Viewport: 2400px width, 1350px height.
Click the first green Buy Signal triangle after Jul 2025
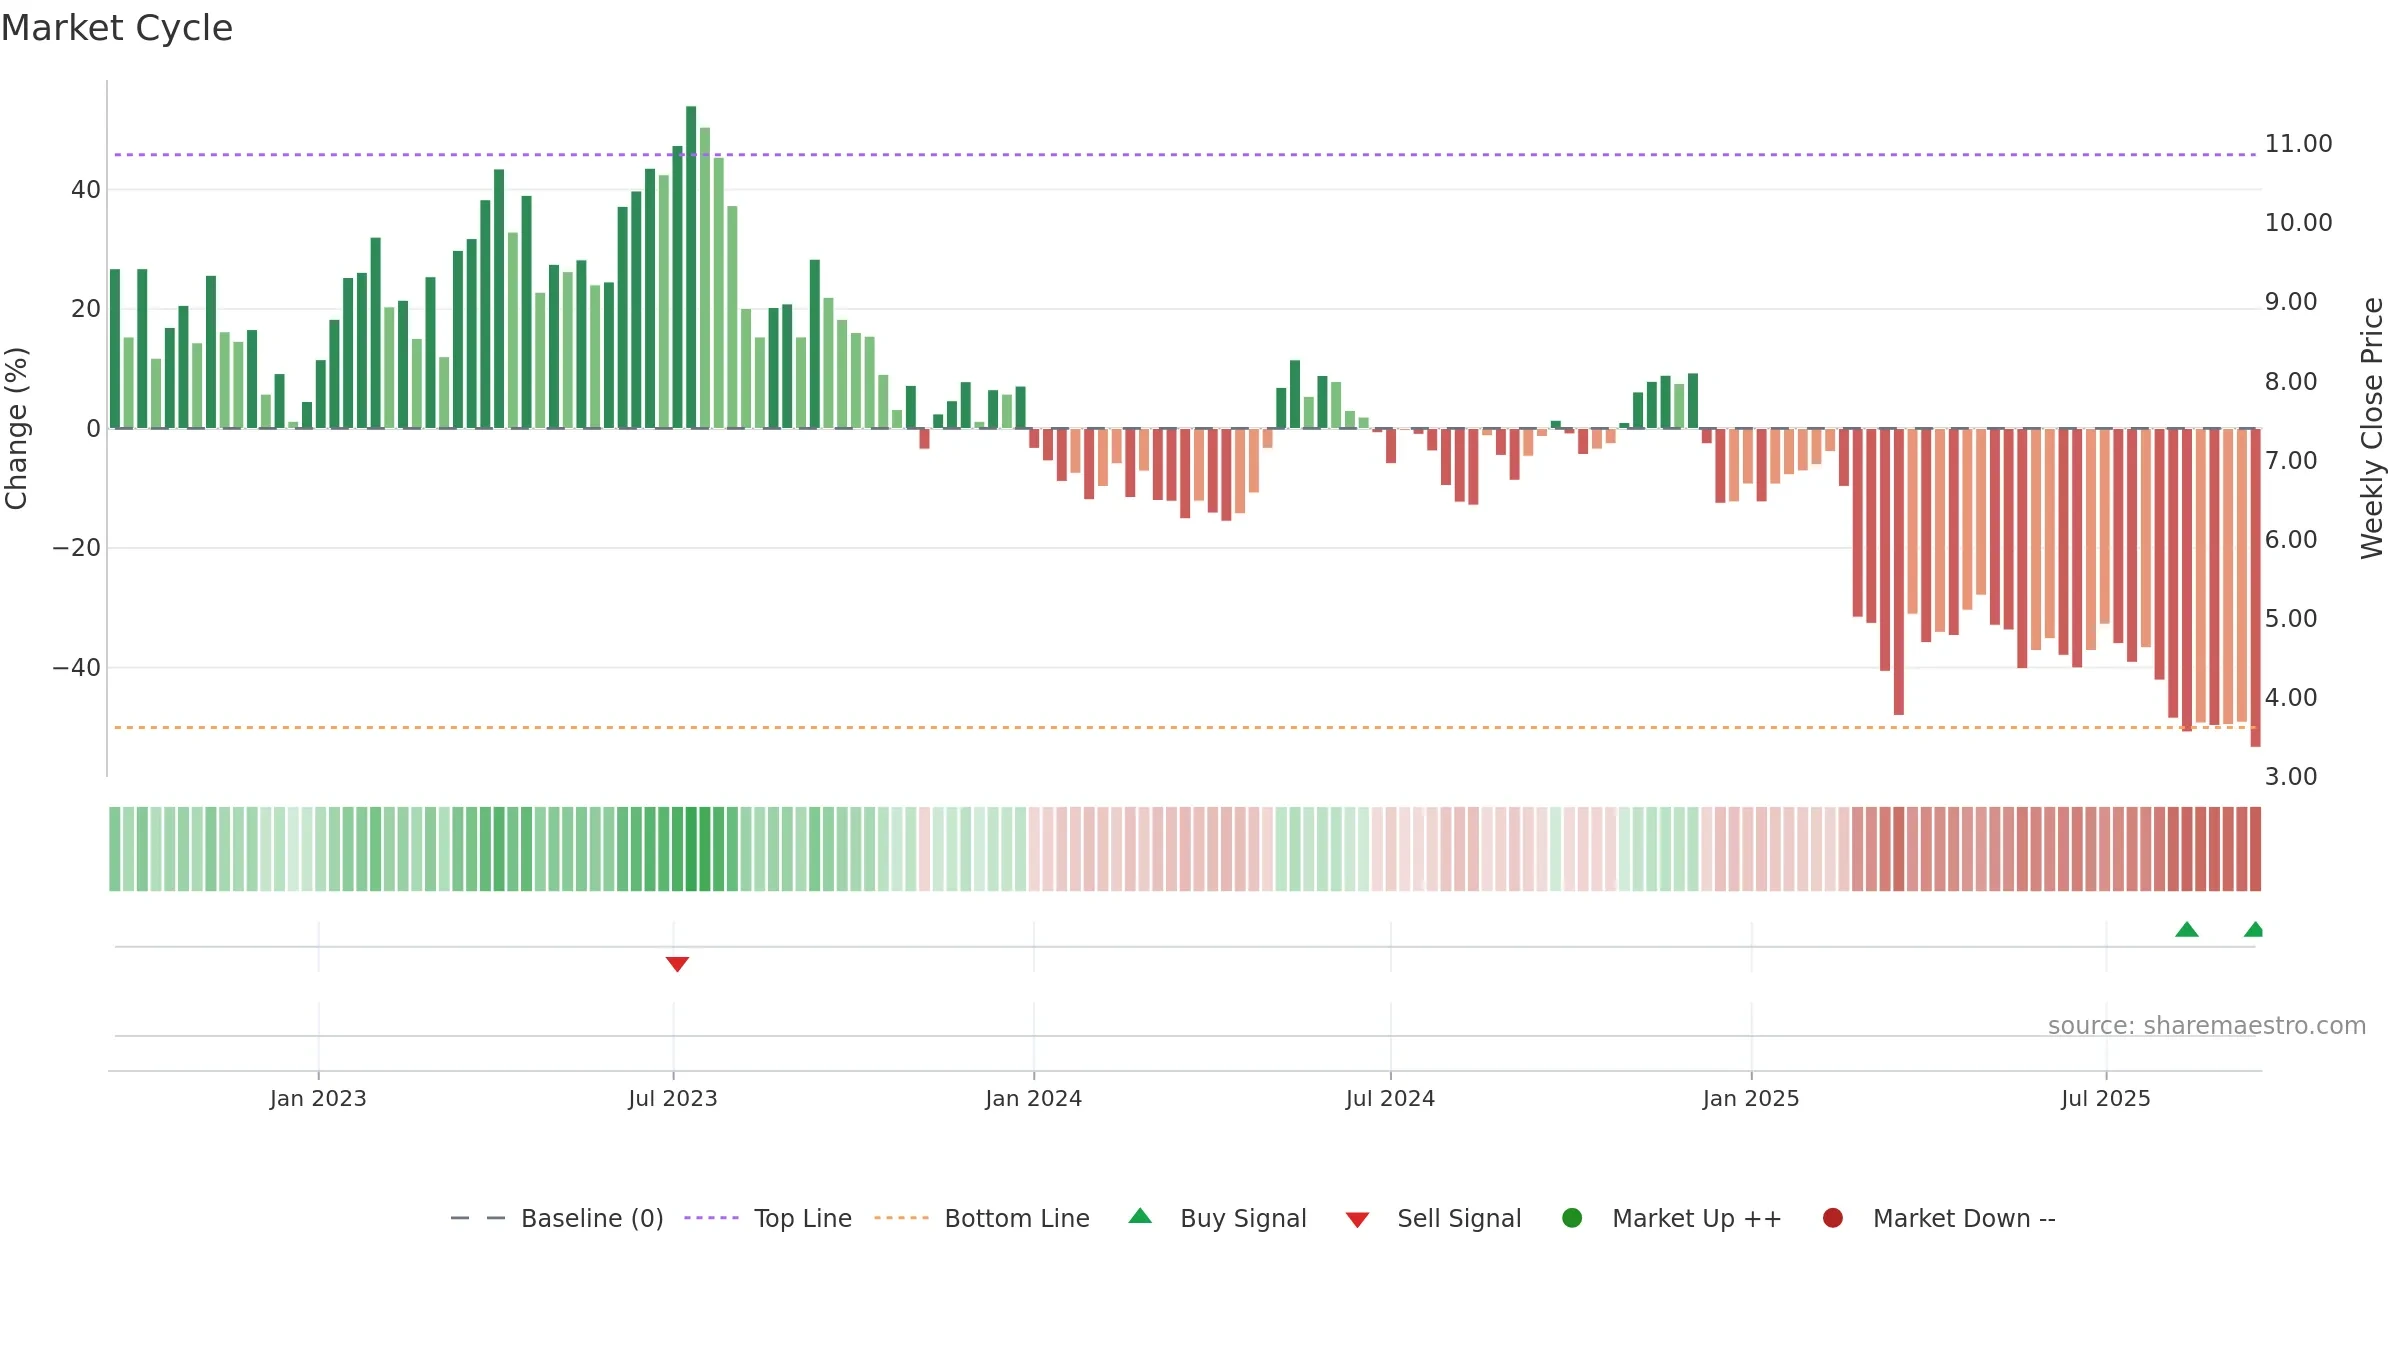tap(2187, 929)
